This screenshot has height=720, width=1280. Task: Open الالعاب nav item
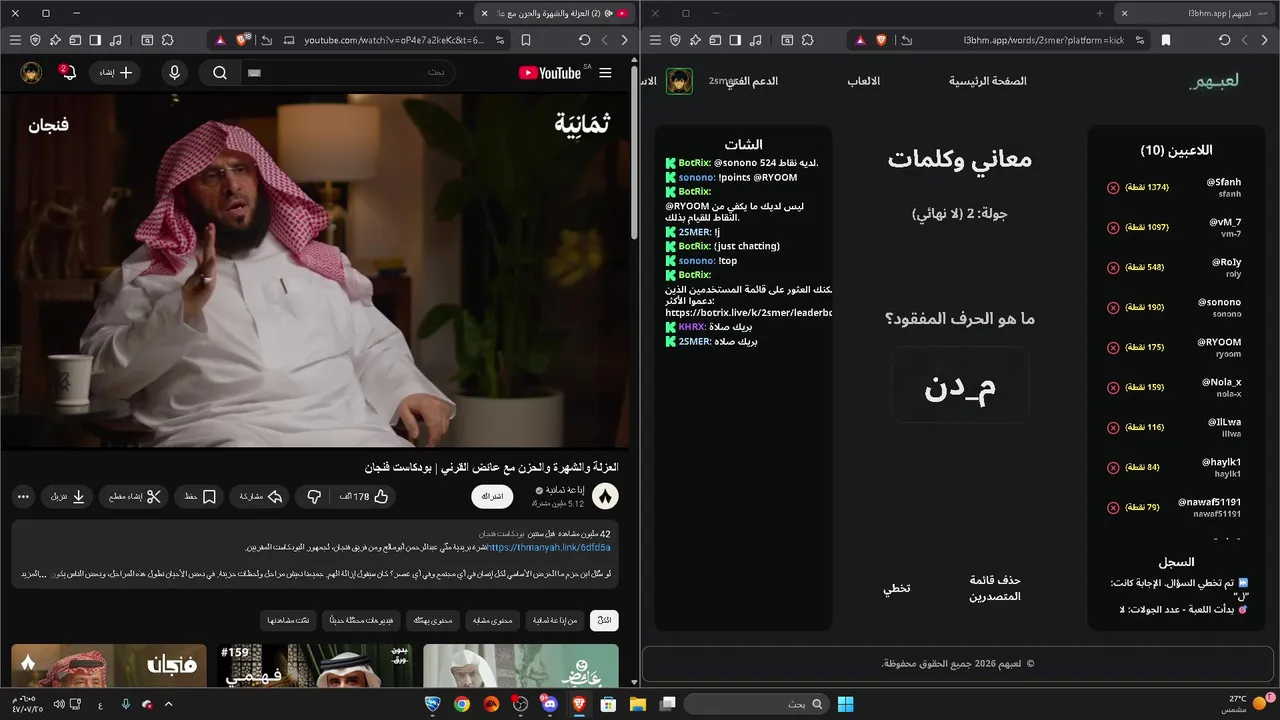[864, 81]
